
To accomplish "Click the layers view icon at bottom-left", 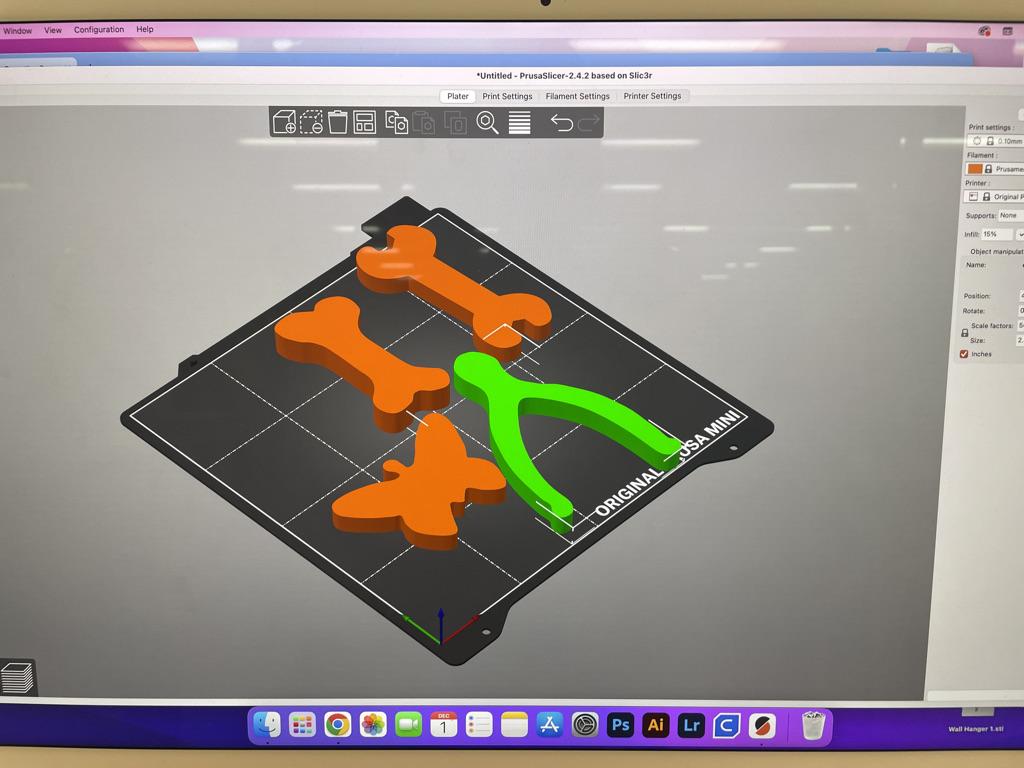I will [18, 677].
